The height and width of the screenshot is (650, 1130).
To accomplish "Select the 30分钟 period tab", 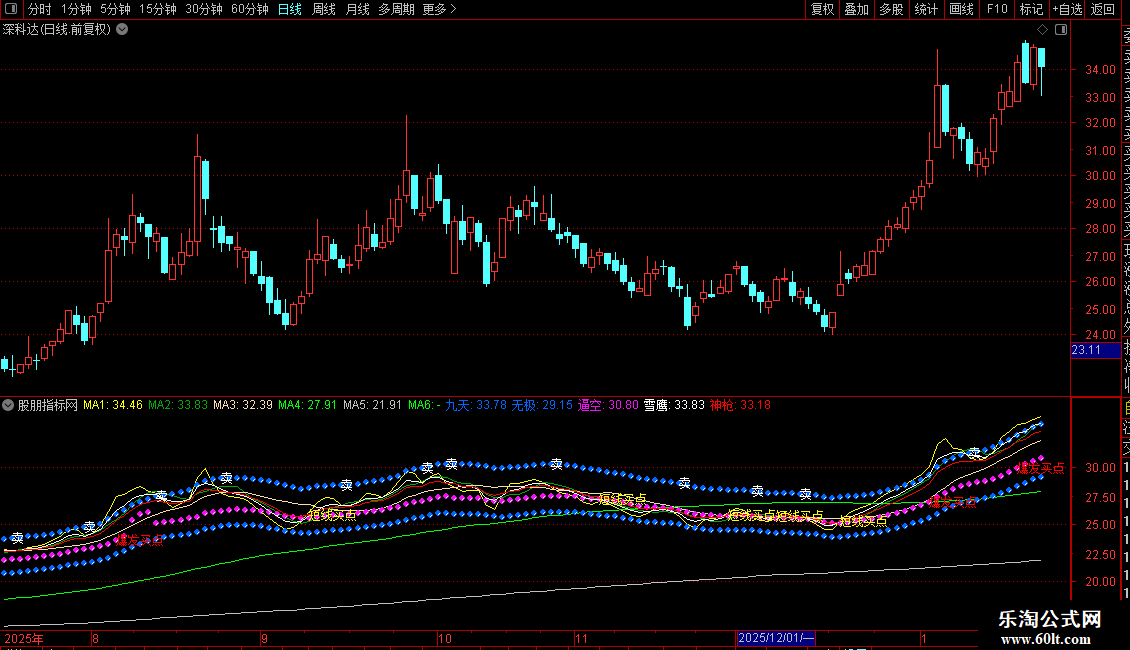I will pyautogui.click(x=204, y=9).
